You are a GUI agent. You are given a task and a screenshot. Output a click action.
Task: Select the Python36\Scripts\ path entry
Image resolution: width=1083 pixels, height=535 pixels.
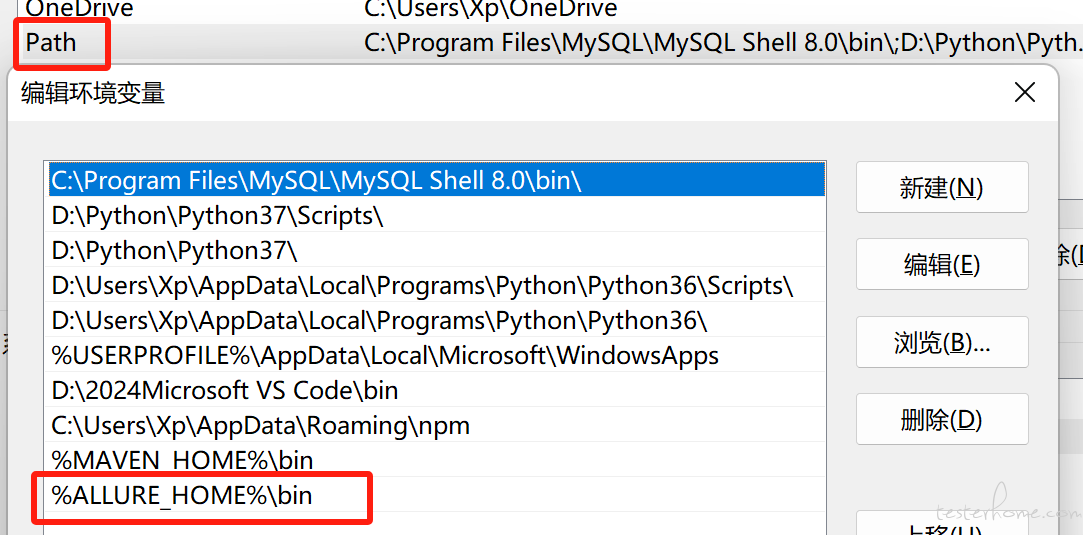(436, 285)
